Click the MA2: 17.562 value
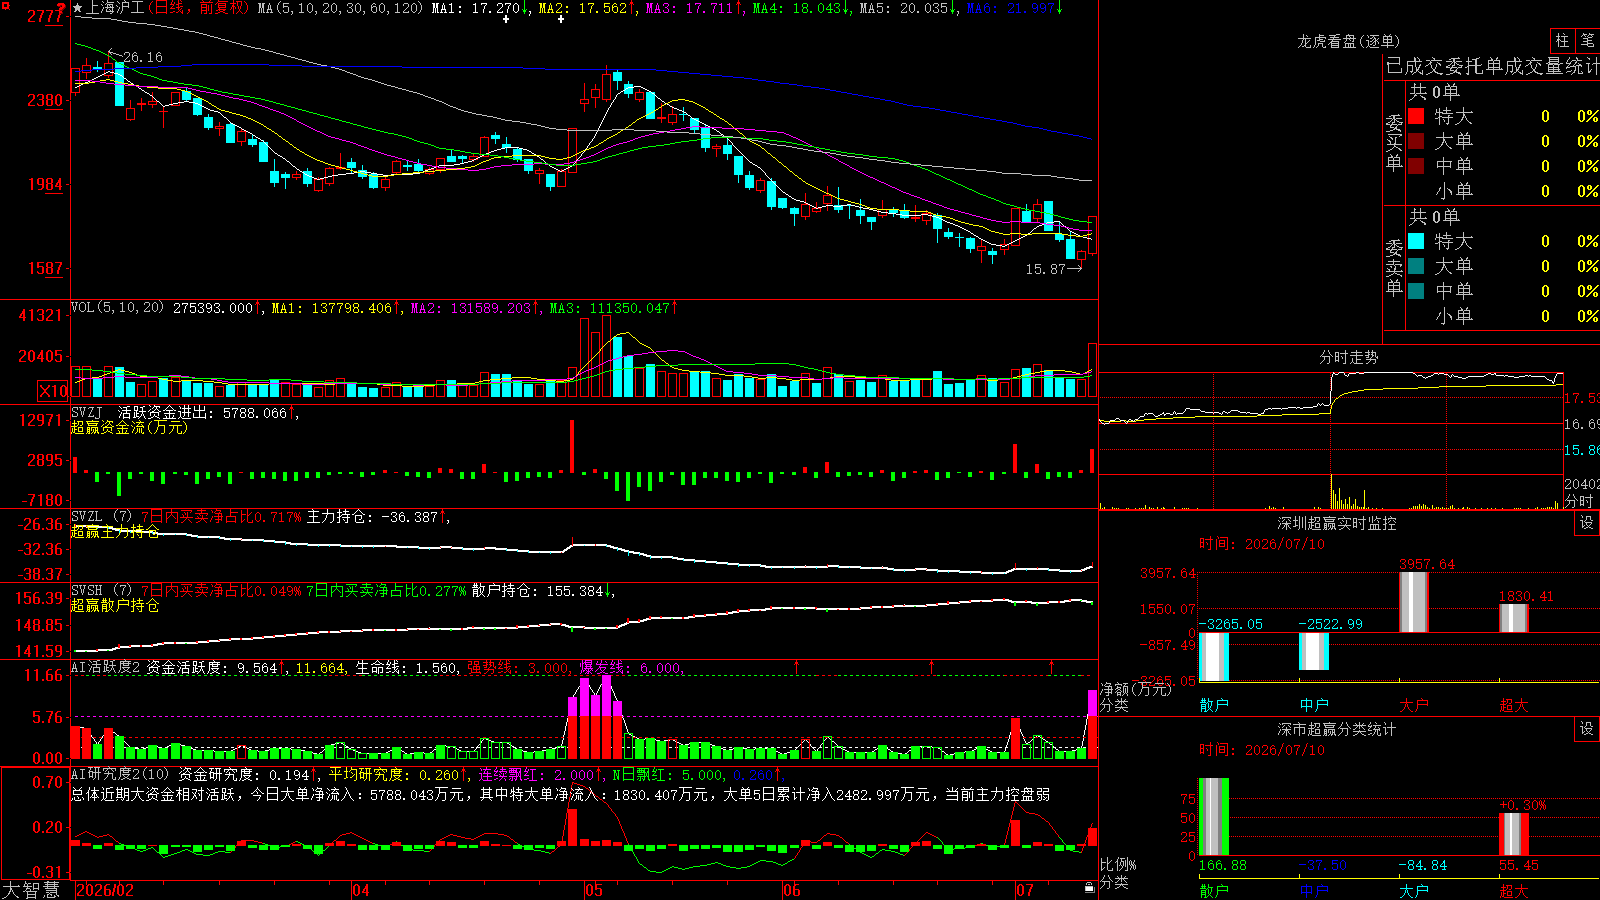The image size is (1600, 900). tap(586, 8)
